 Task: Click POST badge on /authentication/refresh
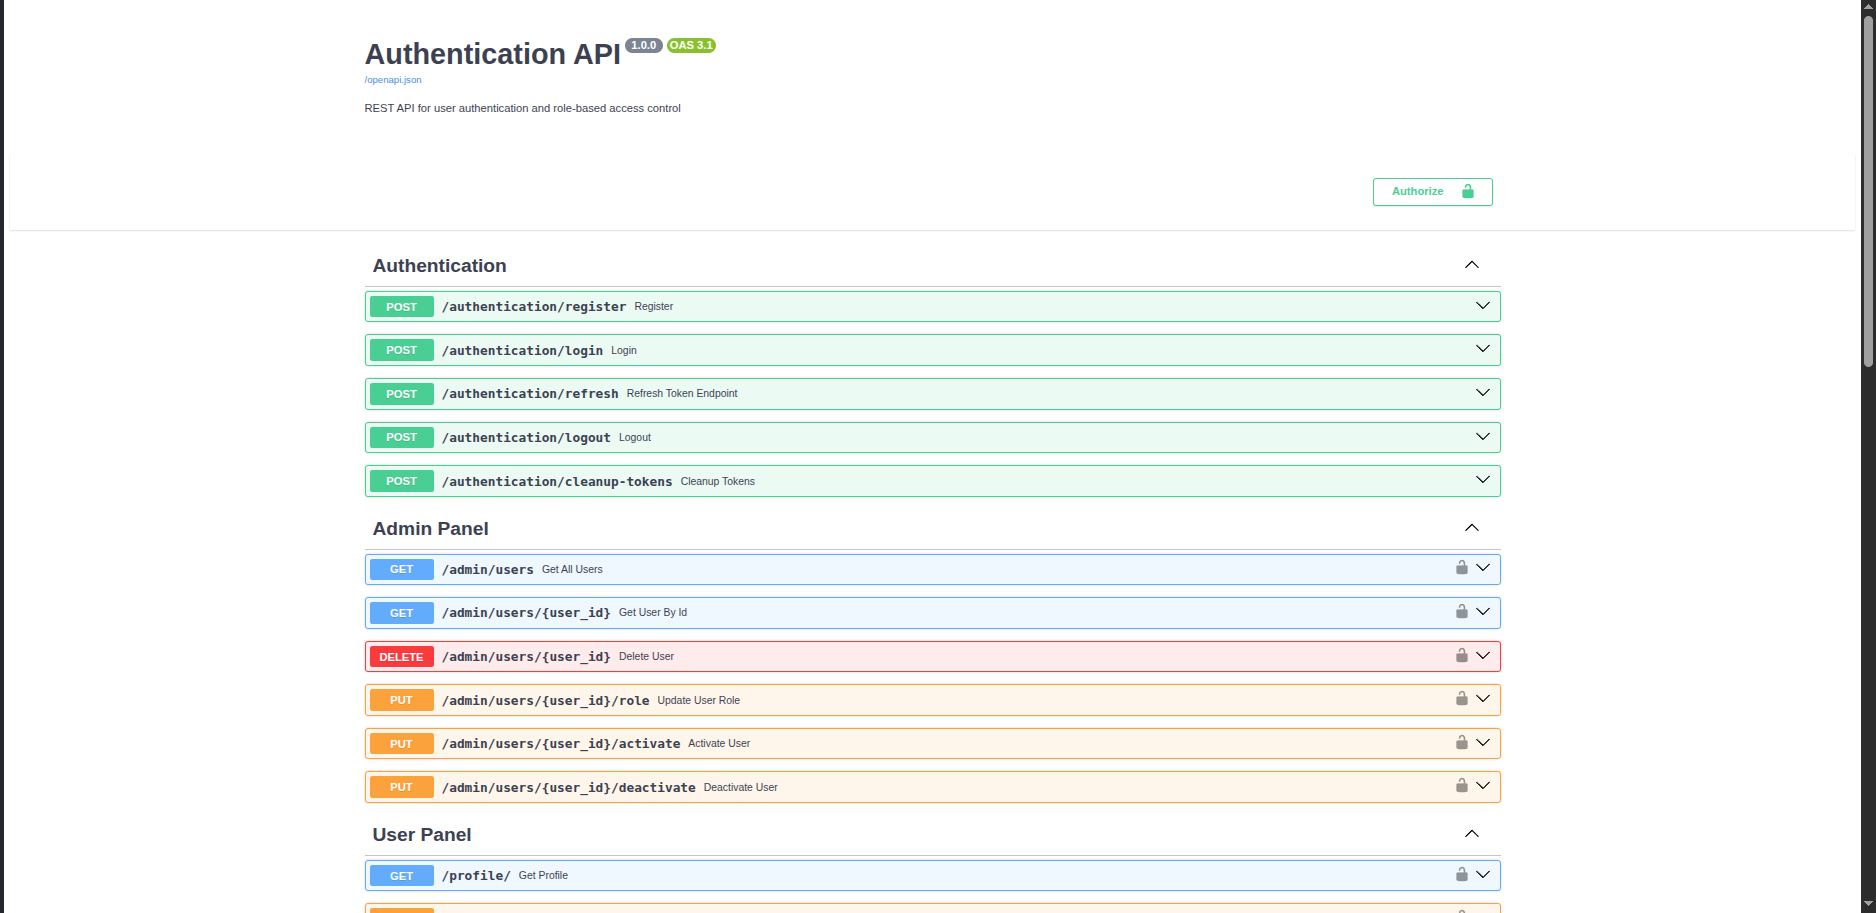pyautogui.click(x=401, y=394)
